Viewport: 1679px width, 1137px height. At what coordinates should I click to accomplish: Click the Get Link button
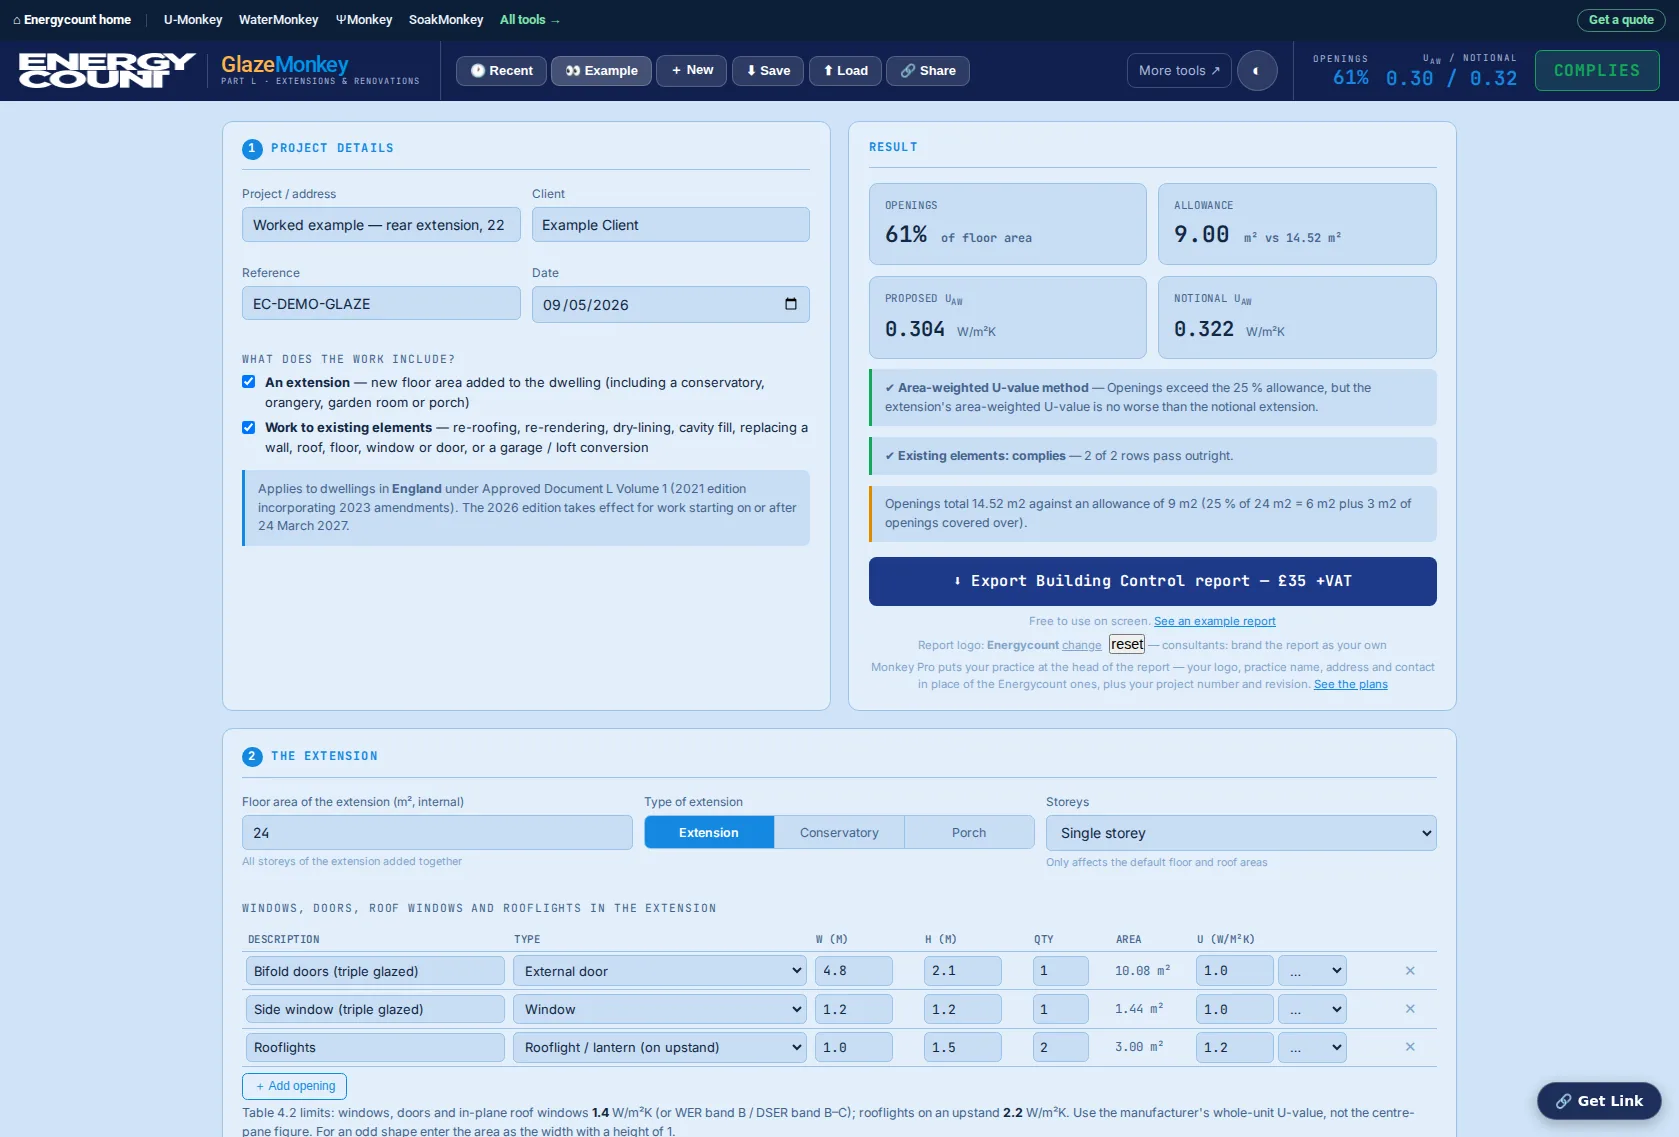[1599, 1101]
